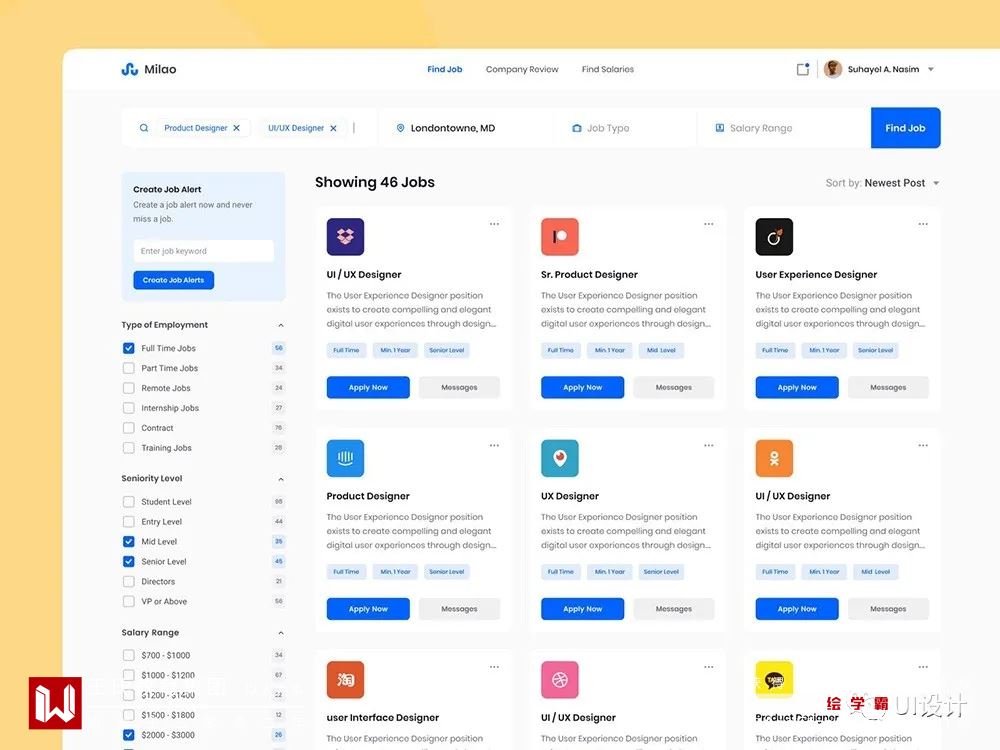Screen dimensions: 1000x750
Task: Switch to the Find Salaries tab
Action: 608,69
